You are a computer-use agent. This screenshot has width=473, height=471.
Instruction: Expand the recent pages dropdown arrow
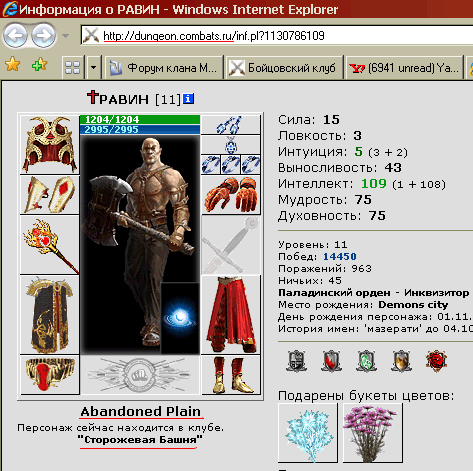tap(65, 35)
